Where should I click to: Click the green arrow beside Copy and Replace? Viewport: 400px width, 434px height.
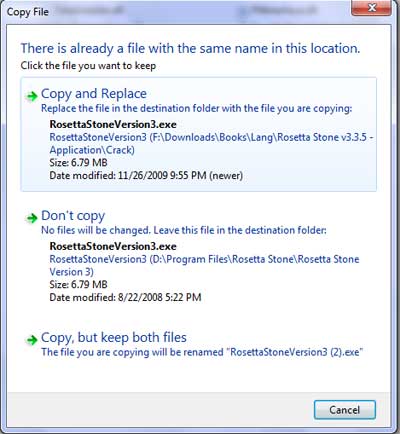(32, 96)
